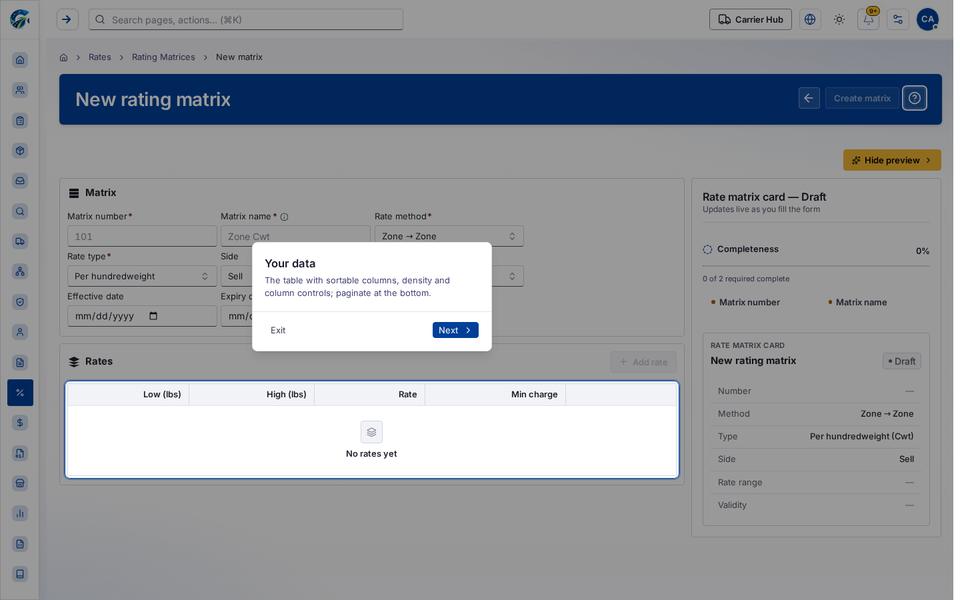The width and height of the screenshot is (960, 600).
Task: Click the Create matrix button
Action: [862, 99]
